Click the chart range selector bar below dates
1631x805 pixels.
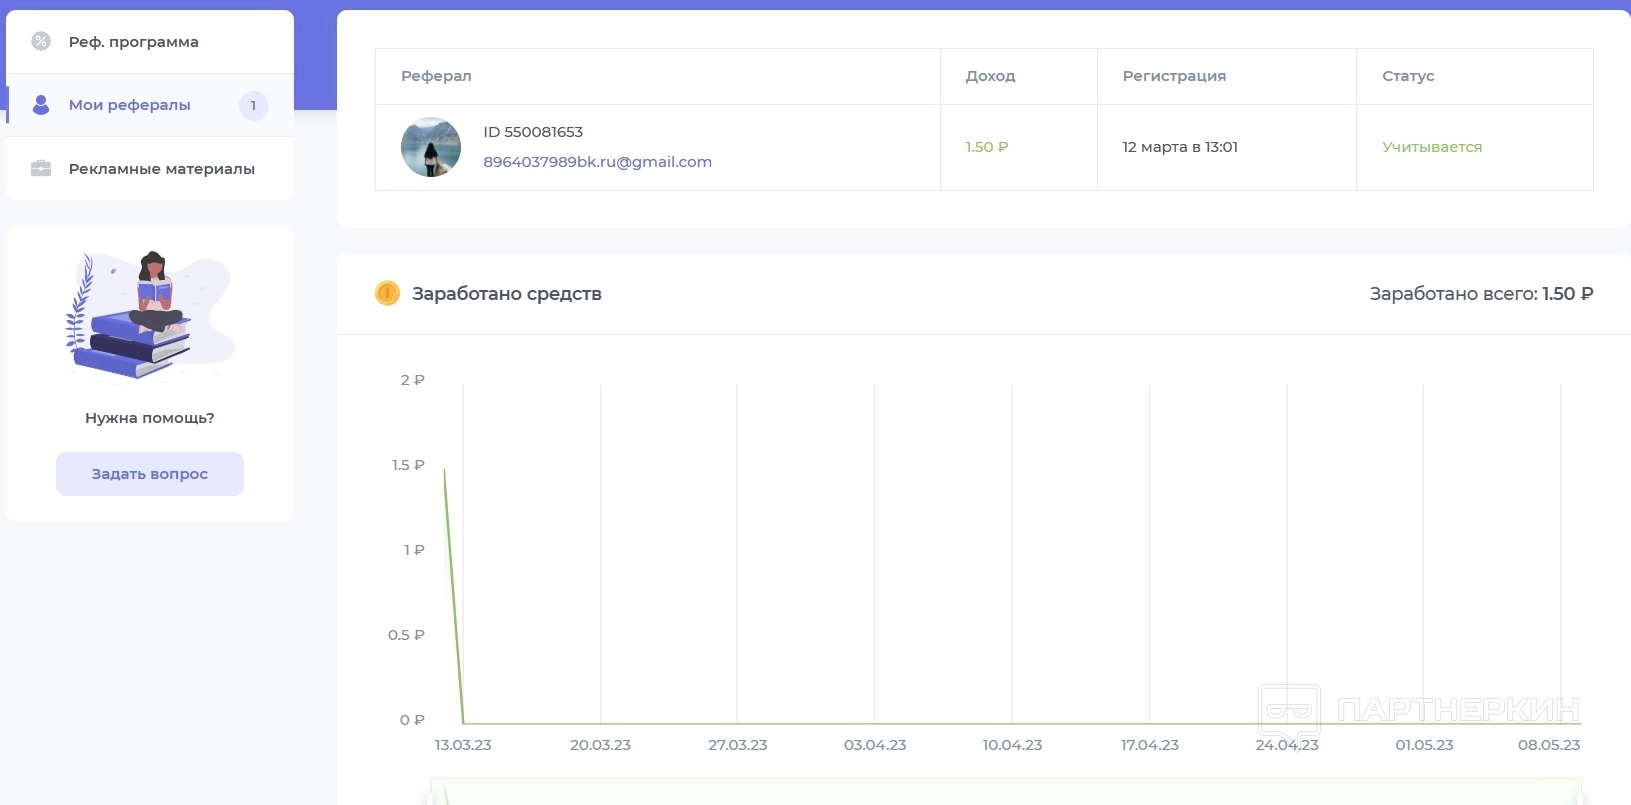pos(1005,792)
